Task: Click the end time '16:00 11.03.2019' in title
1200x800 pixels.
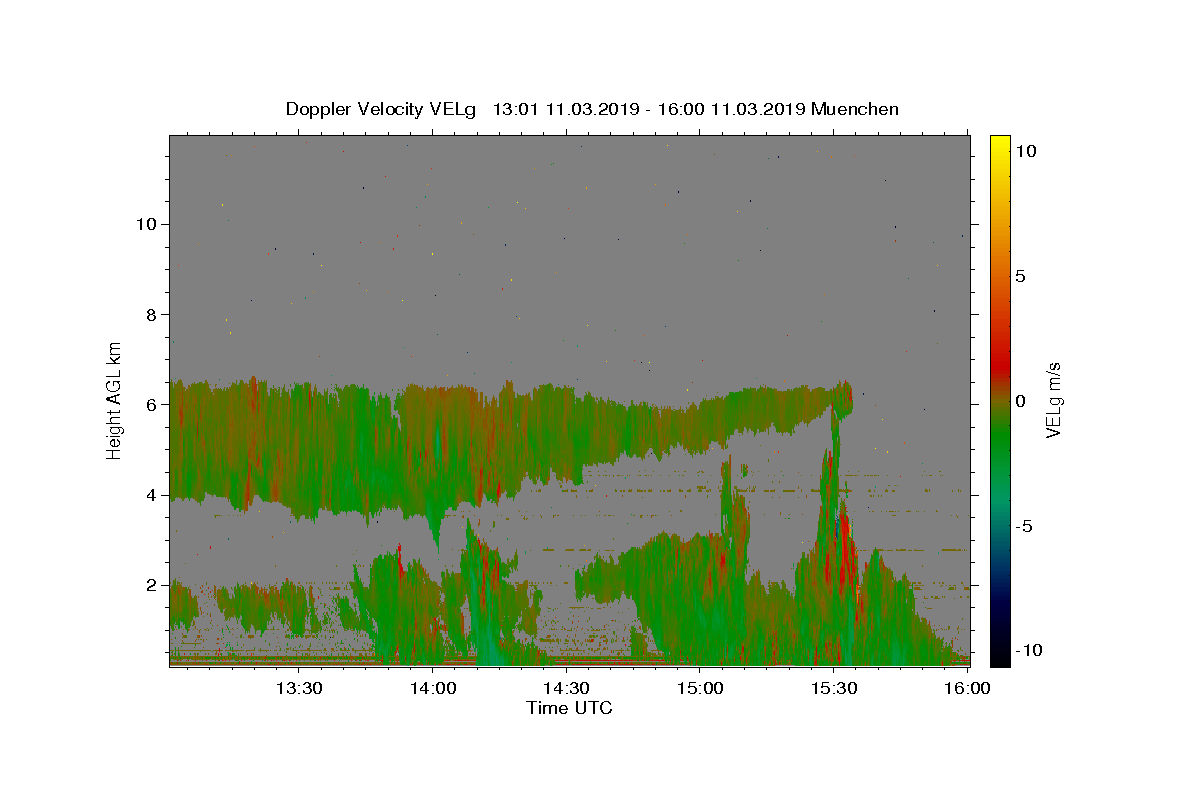Action: tap(734, 110)
